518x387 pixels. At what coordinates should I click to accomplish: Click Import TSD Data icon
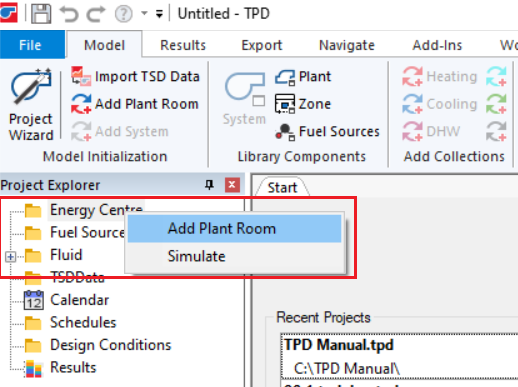point(81,76)
